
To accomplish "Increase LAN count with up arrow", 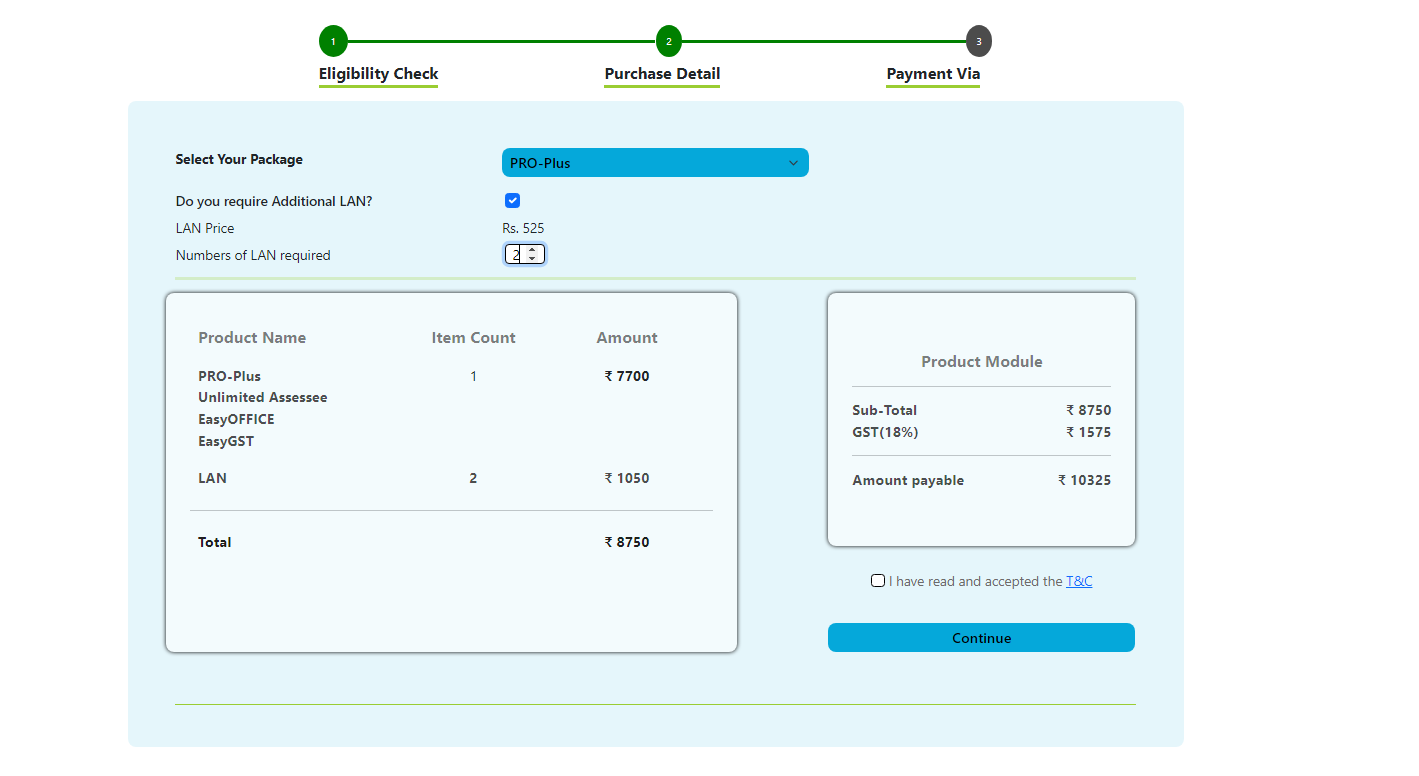I will coord(532,250).
